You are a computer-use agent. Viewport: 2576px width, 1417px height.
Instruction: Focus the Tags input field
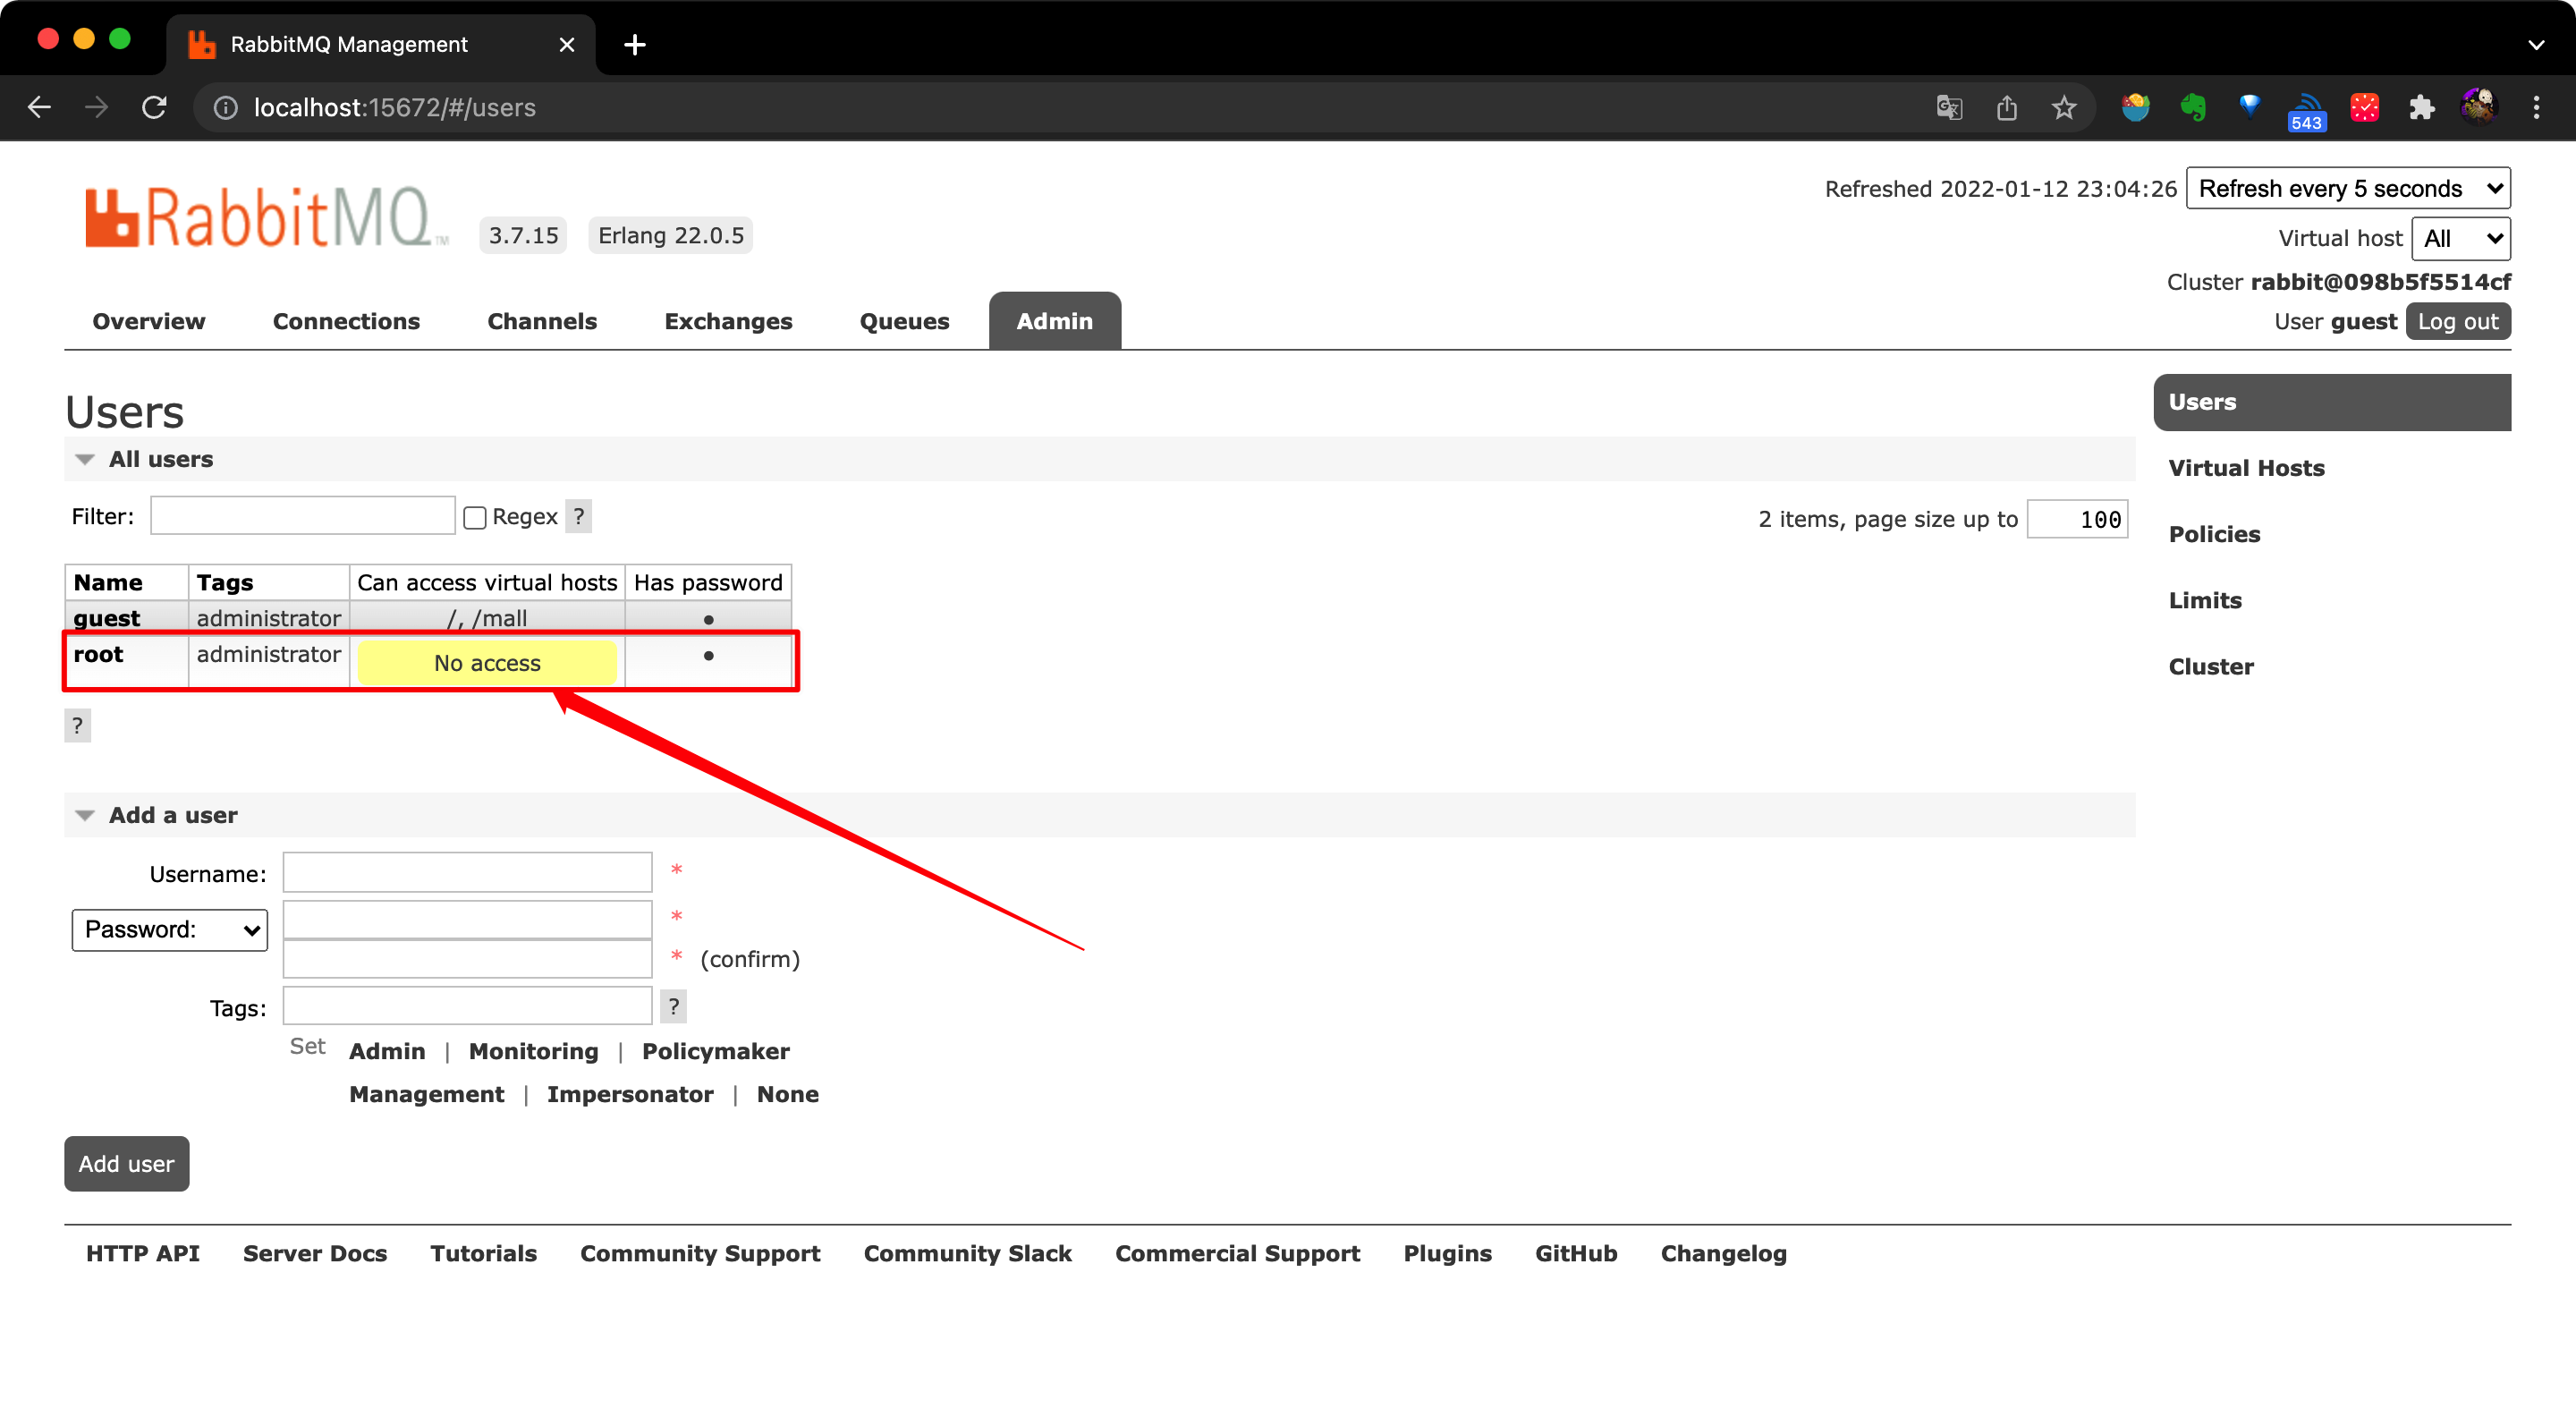tap(467, 1005)
